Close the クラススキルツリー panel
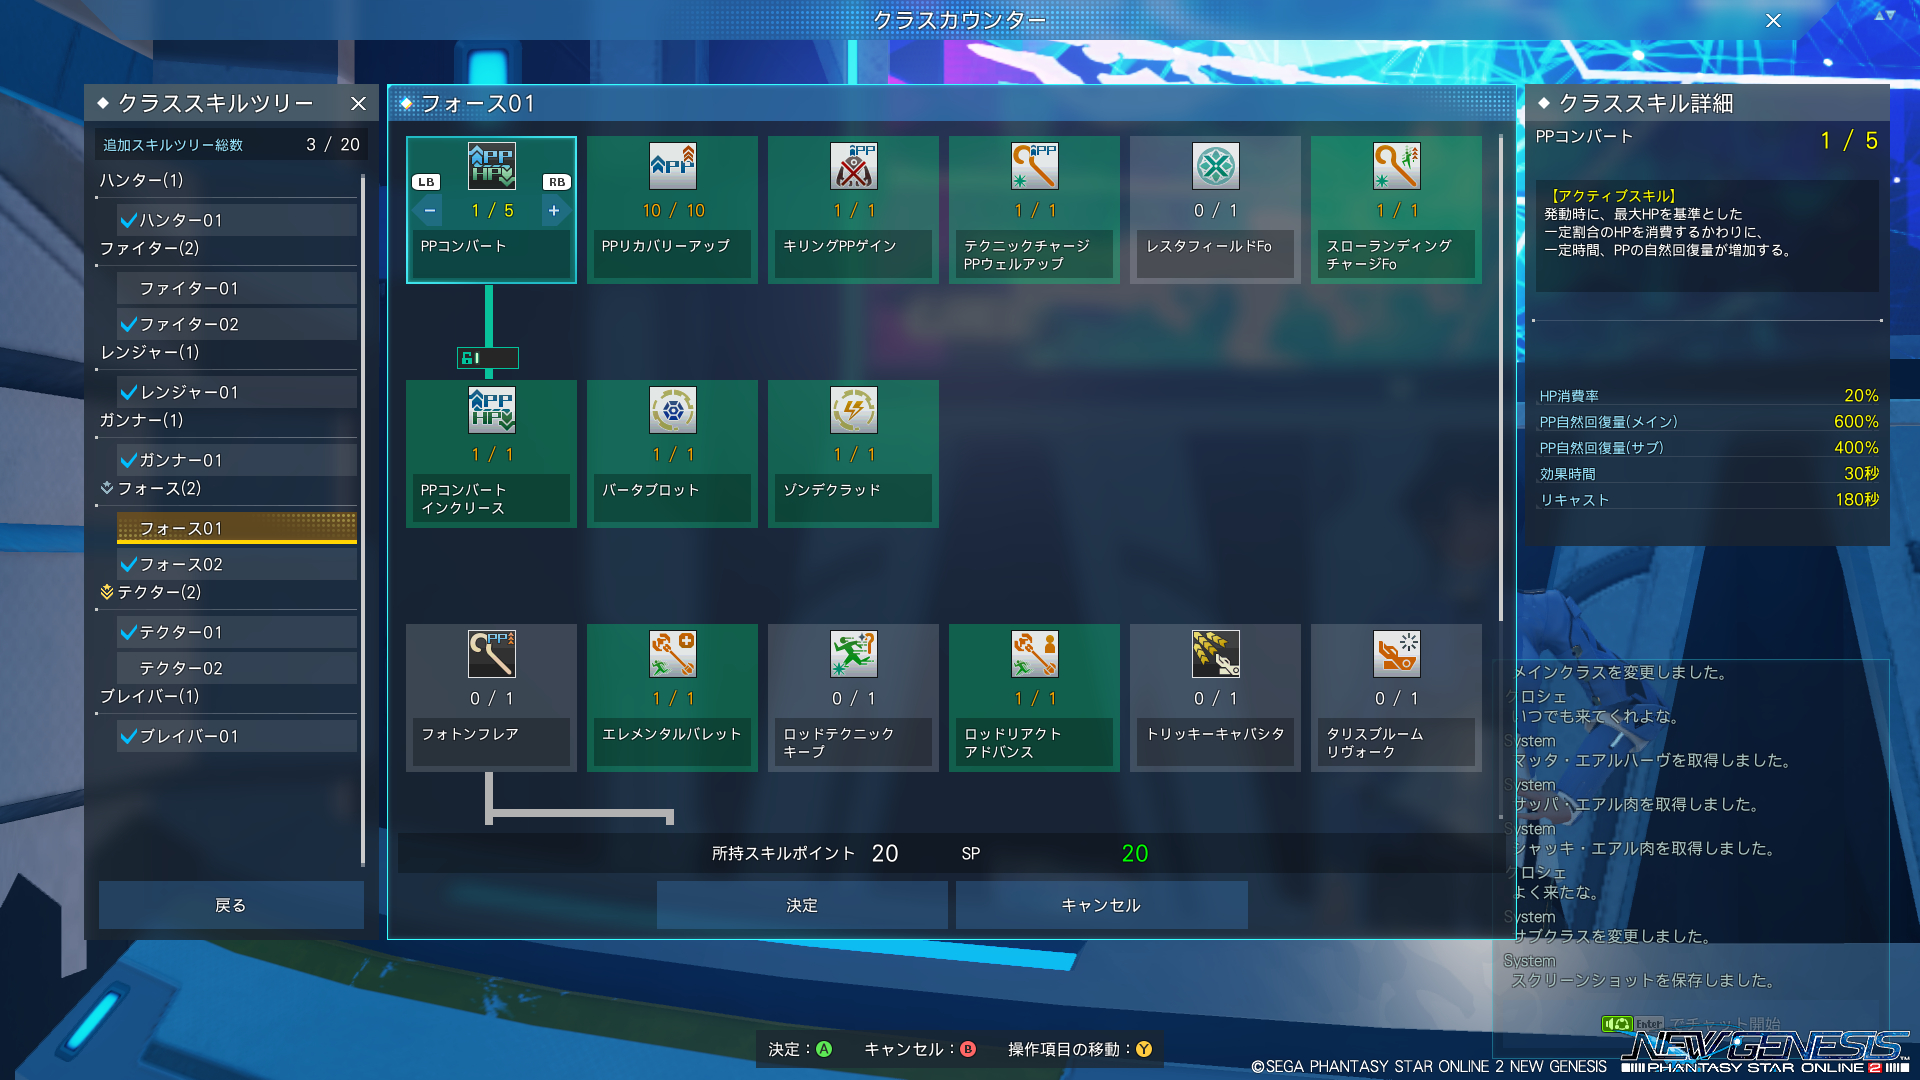This screenshot has width=1920, height=1080. coord(359,103)
